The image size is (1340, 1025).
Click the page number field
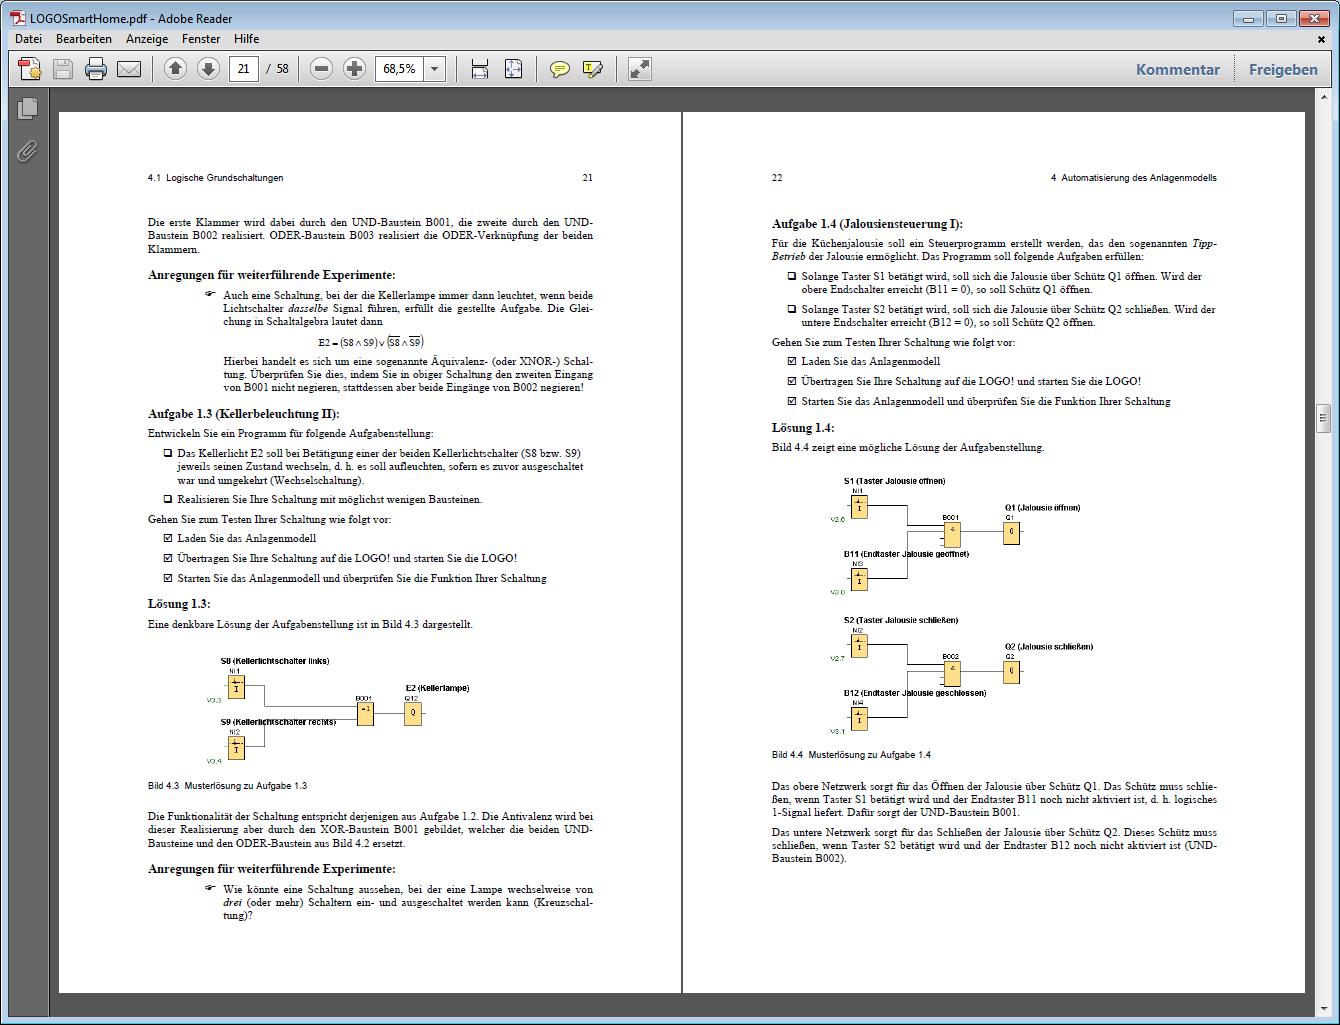tap(244, 69)
